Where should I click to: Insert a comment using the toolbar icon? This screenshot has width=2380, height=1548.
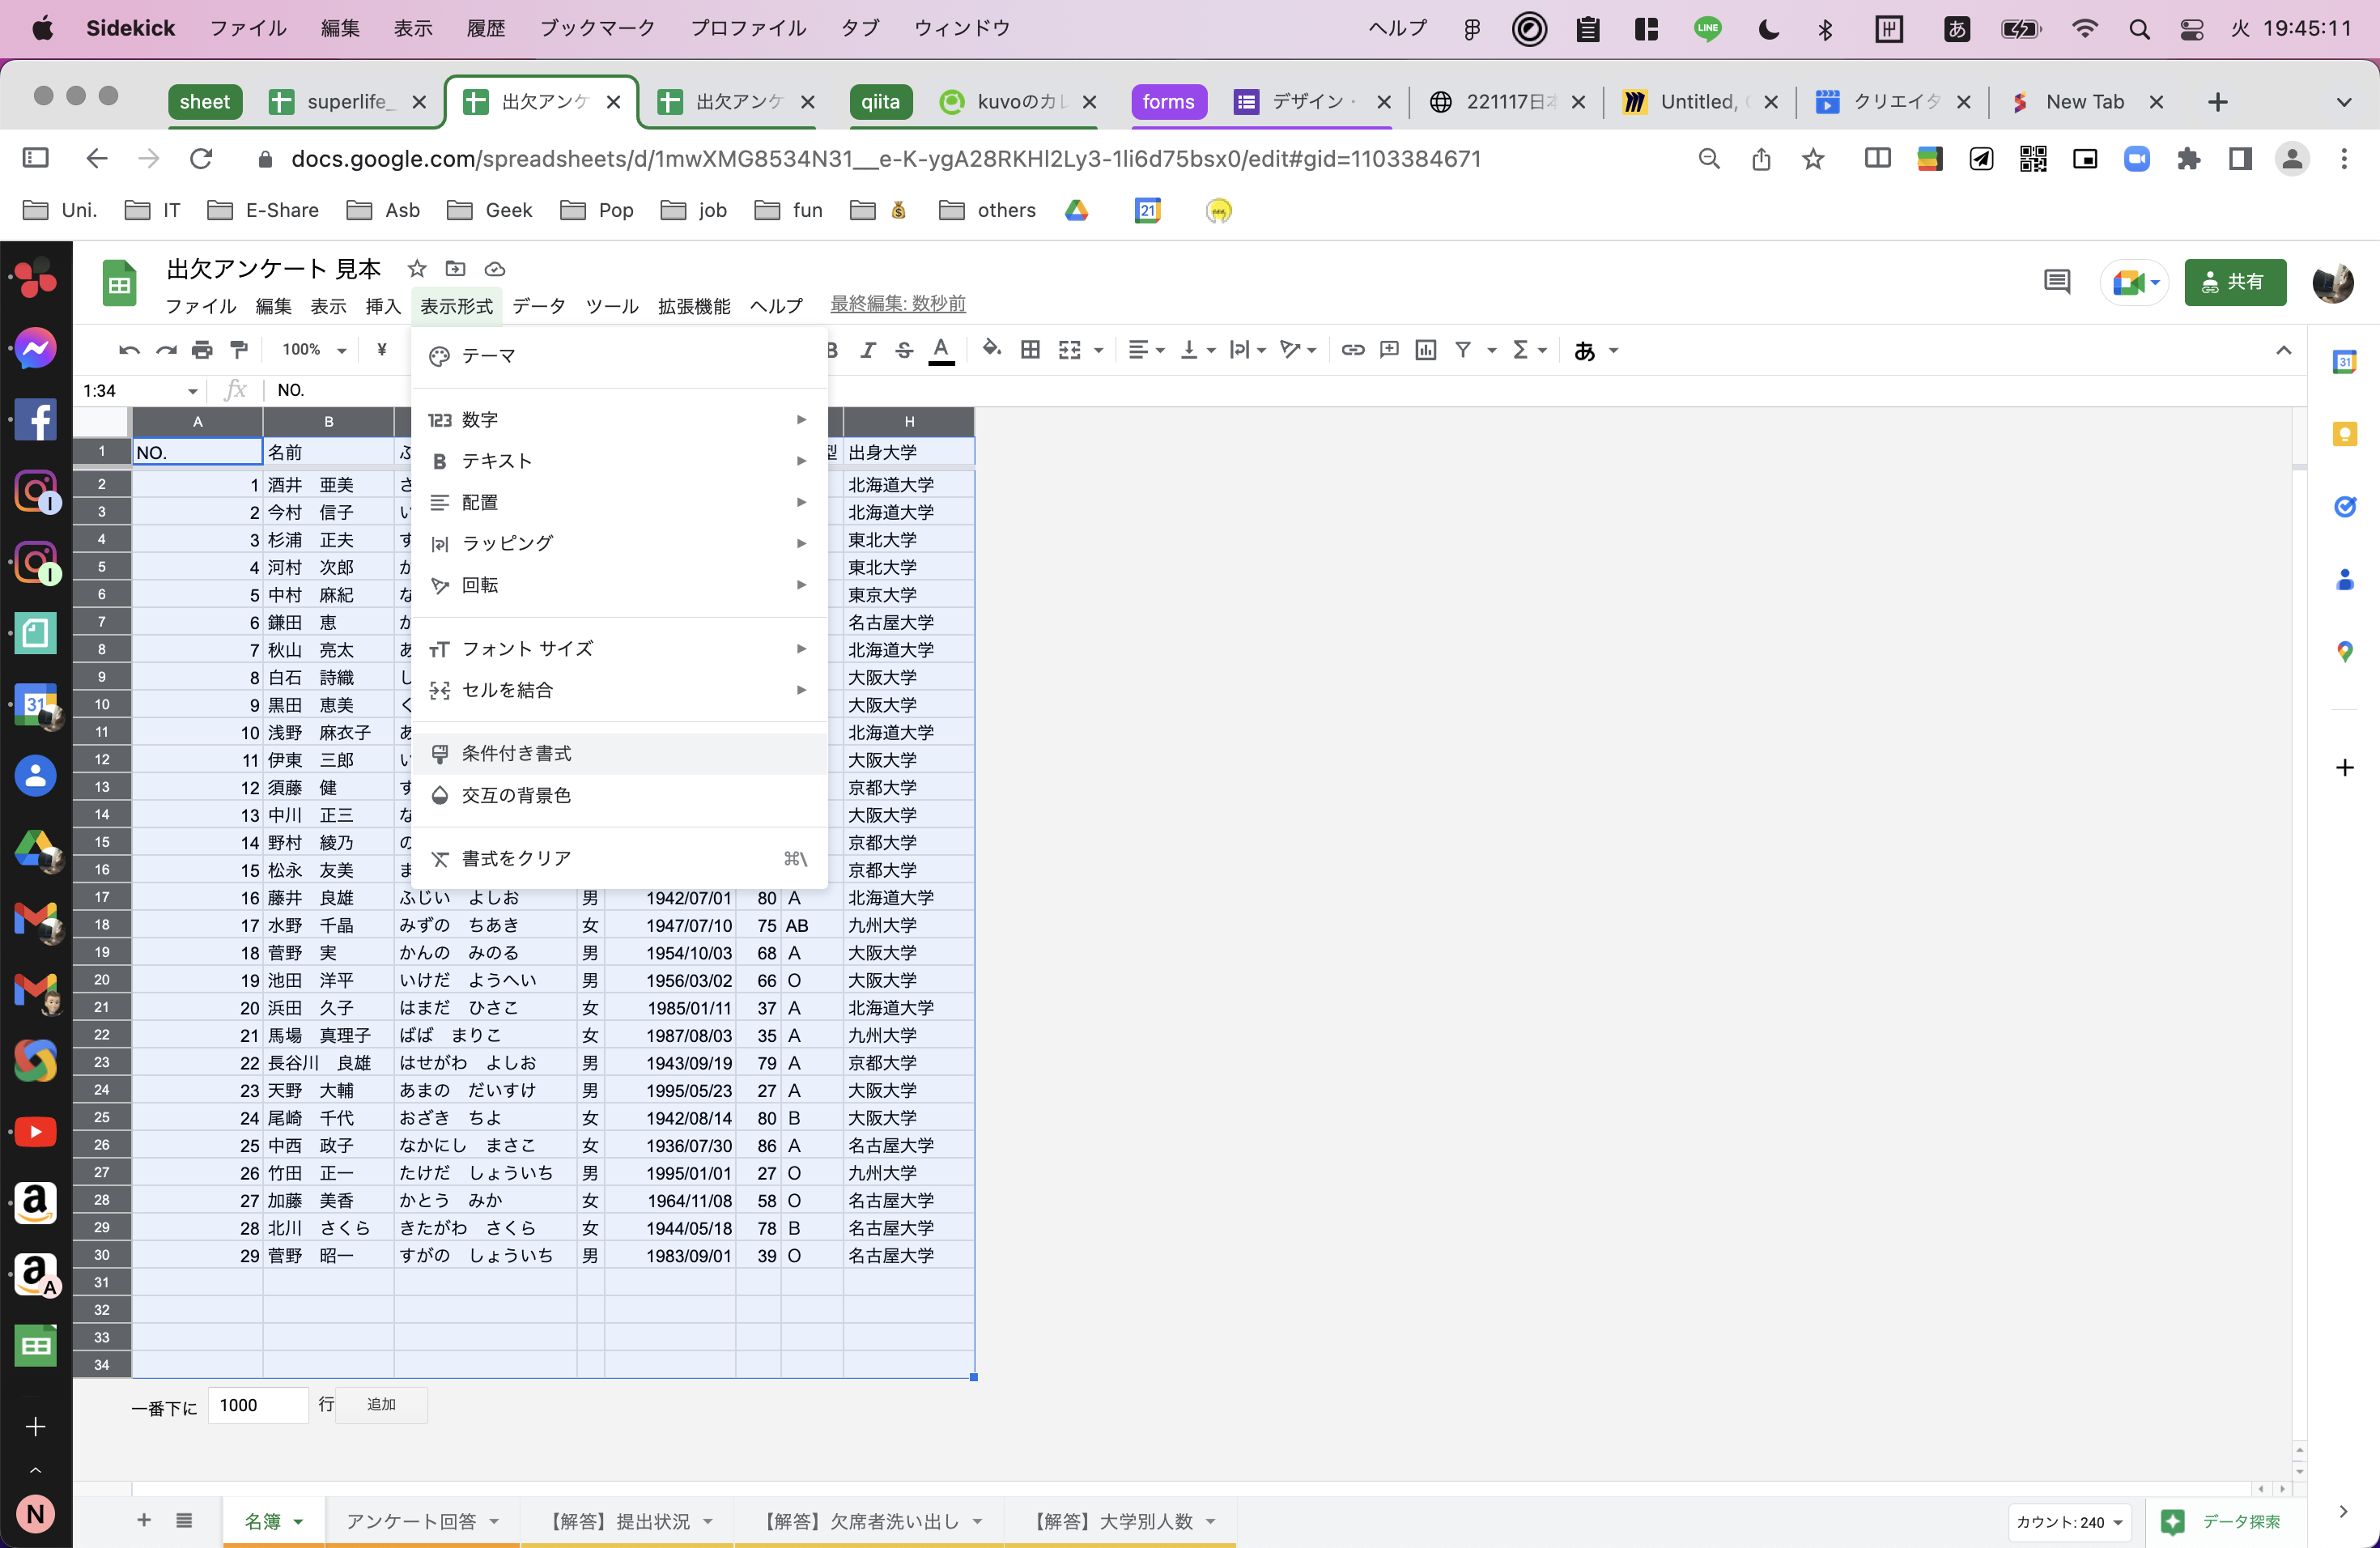pos(1389,349)
